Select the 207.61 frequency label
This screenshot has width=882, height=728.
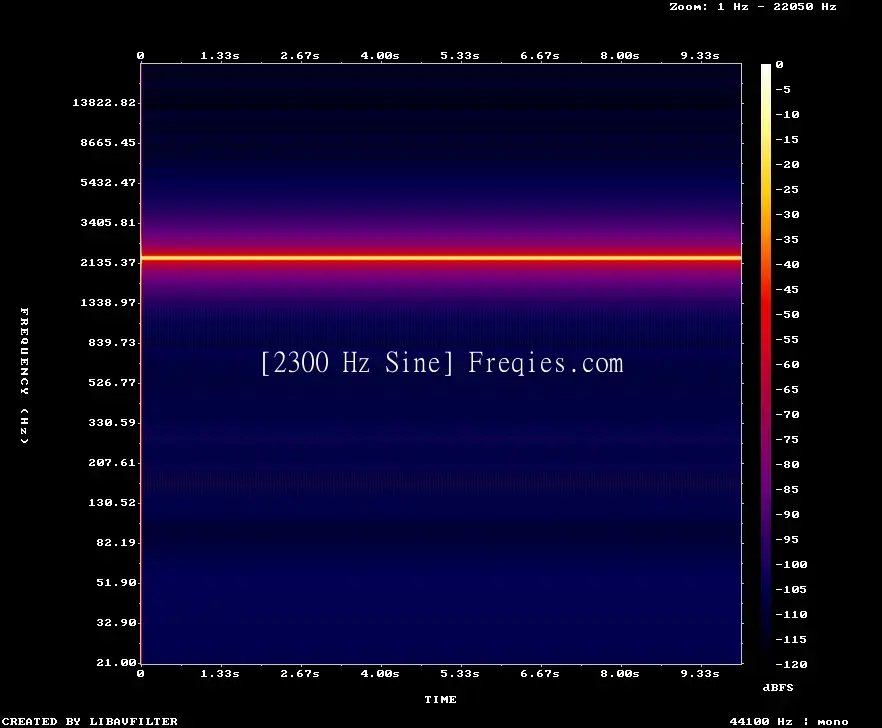[112, 462]
